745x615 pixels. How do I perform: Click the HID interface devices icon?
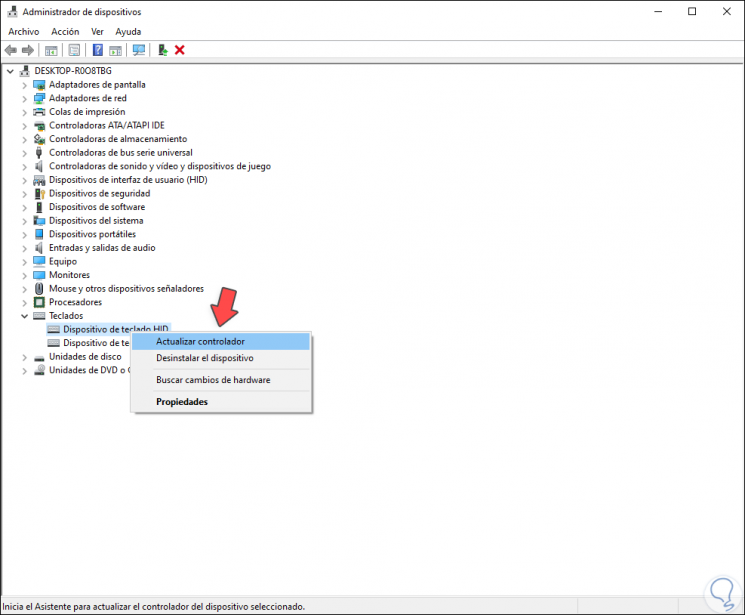(39, 180)
